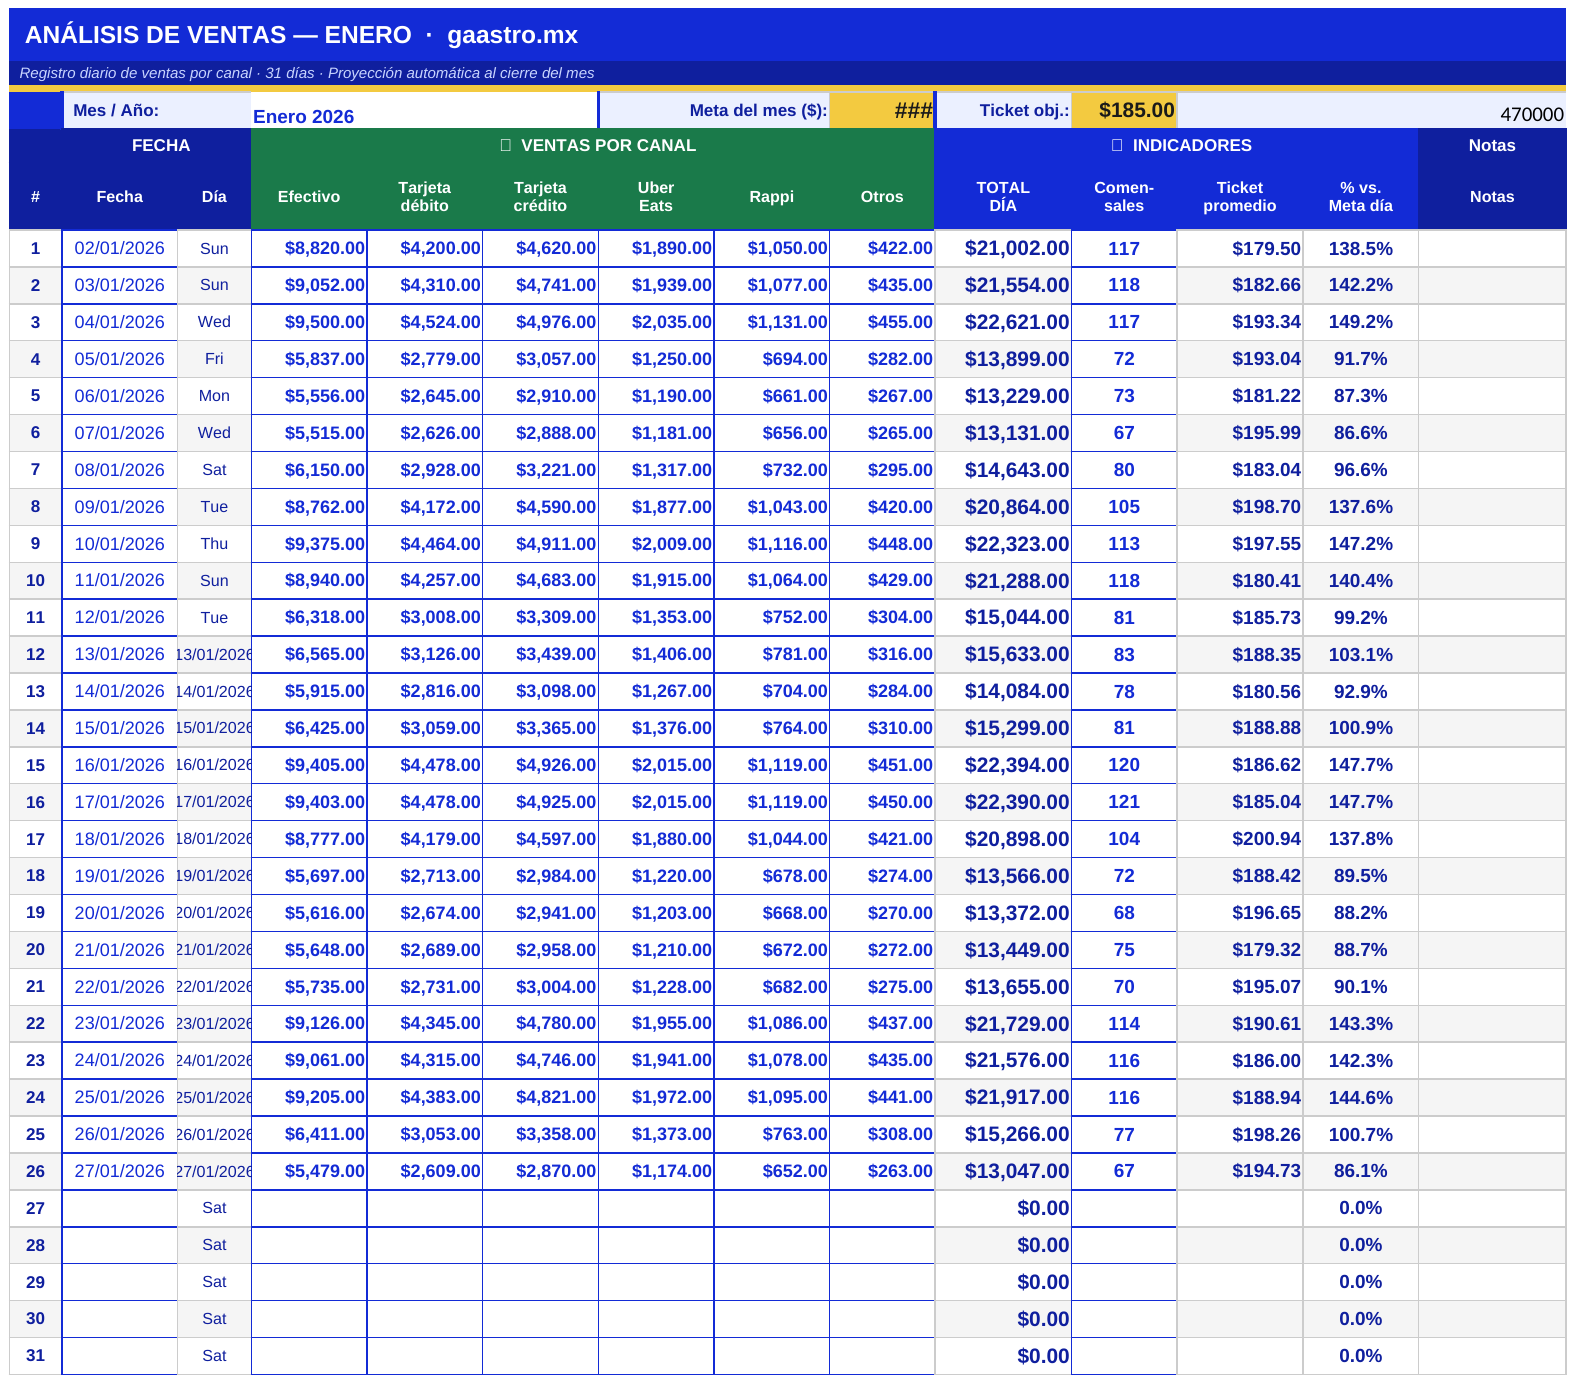The height and width of the screenshot is (1383, 1575).
Task: Click the 'Mes / Año:' label cell
Action: pyautogui.click(x=157, y=110)
